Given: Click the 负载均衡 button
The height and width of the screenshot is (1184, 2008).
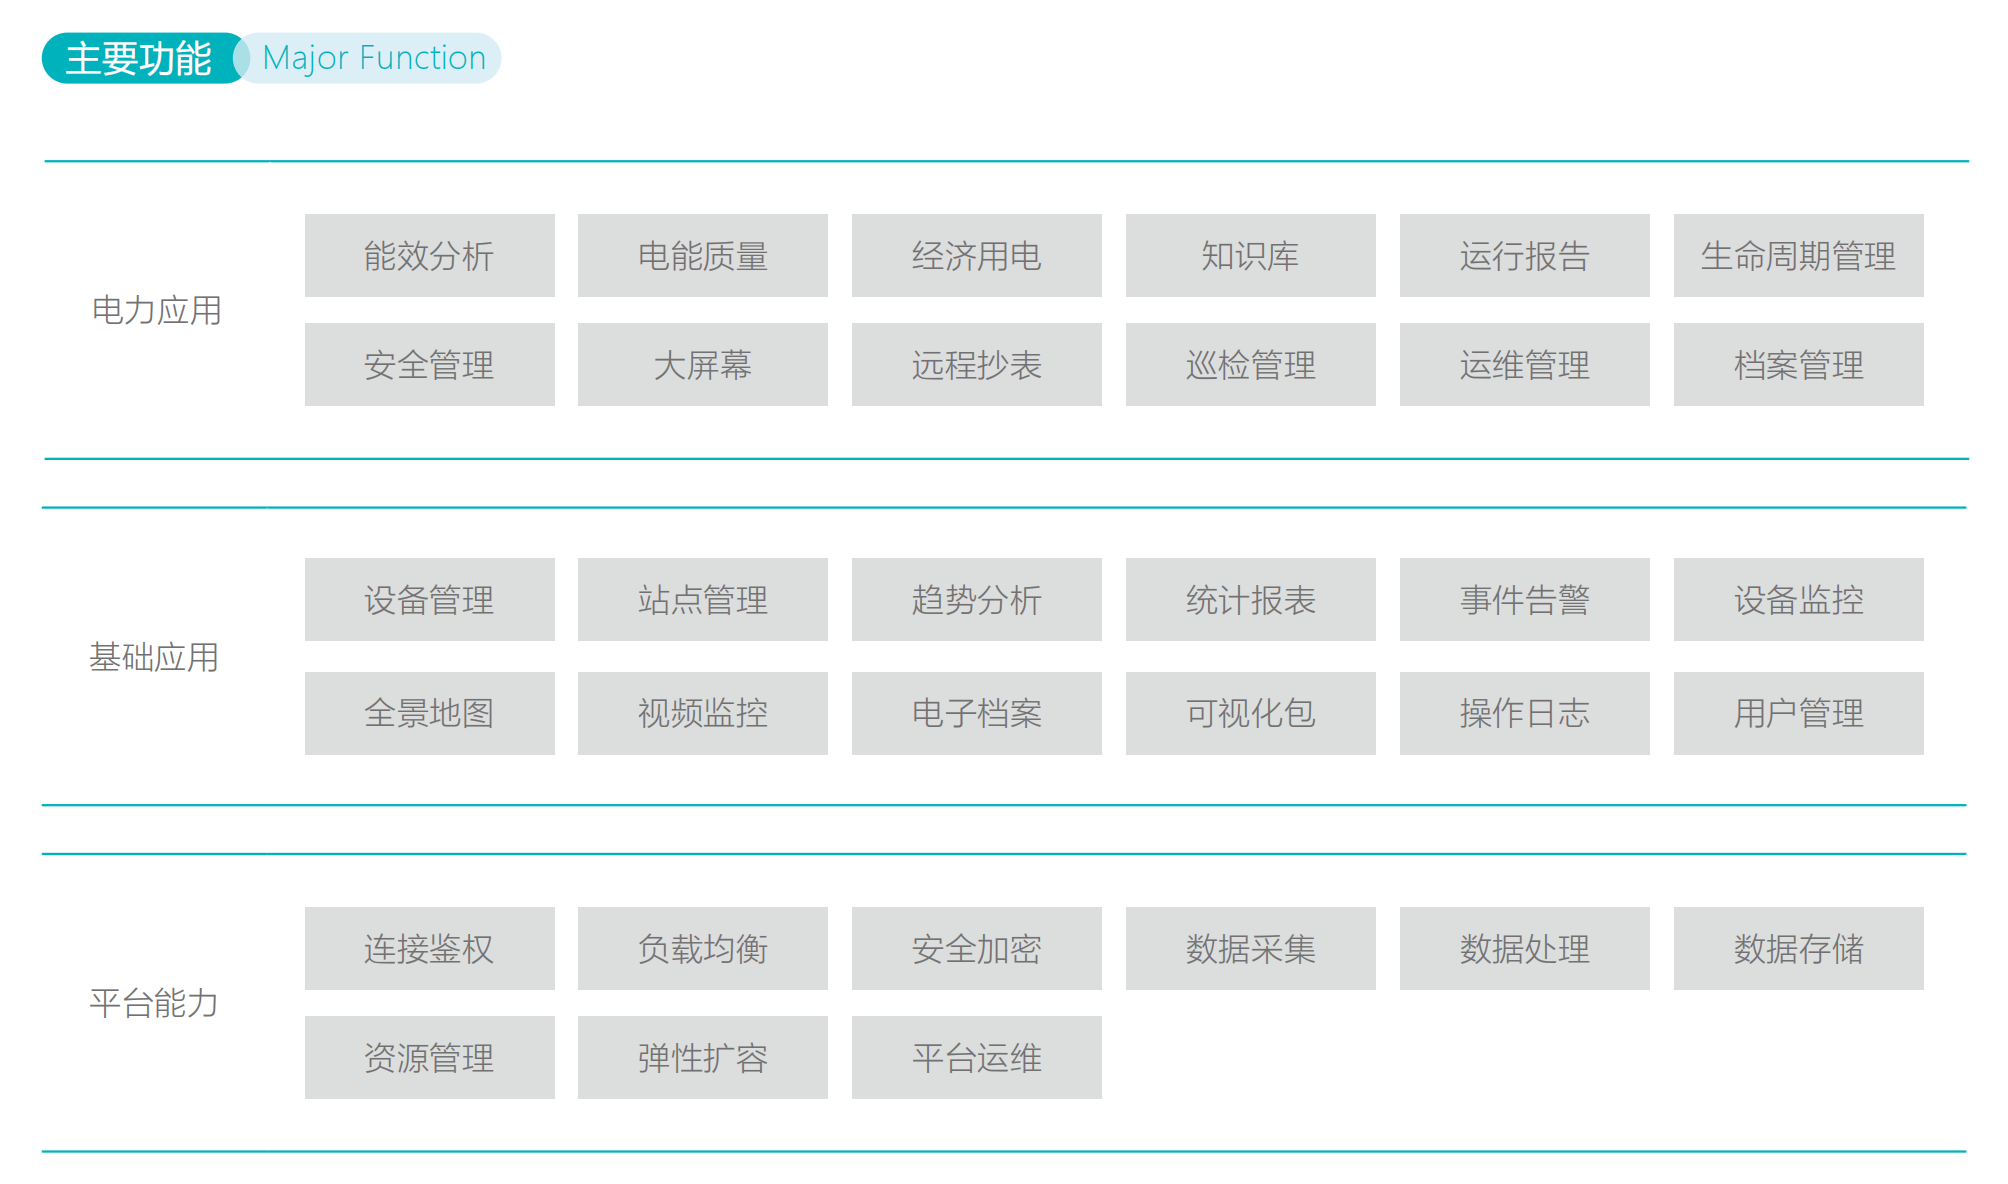Looking at the screenshot, I should click(x=702, y=949).
